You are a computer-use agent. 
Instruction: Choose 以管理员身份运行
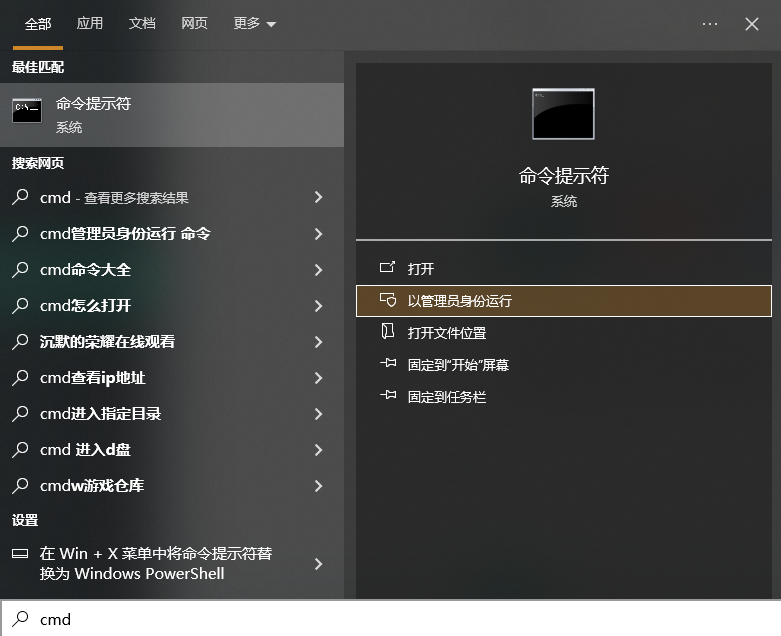point(564,301)
